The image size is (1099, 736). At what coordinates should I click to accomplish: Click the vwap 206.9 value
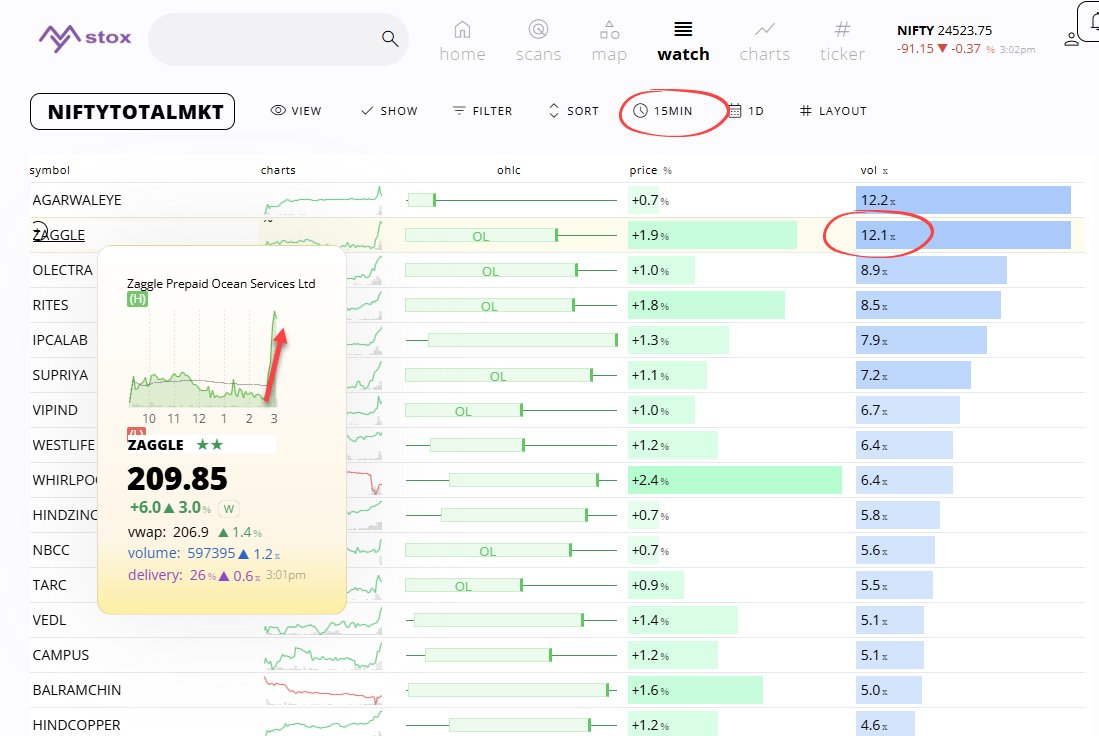tap(191, 532)
